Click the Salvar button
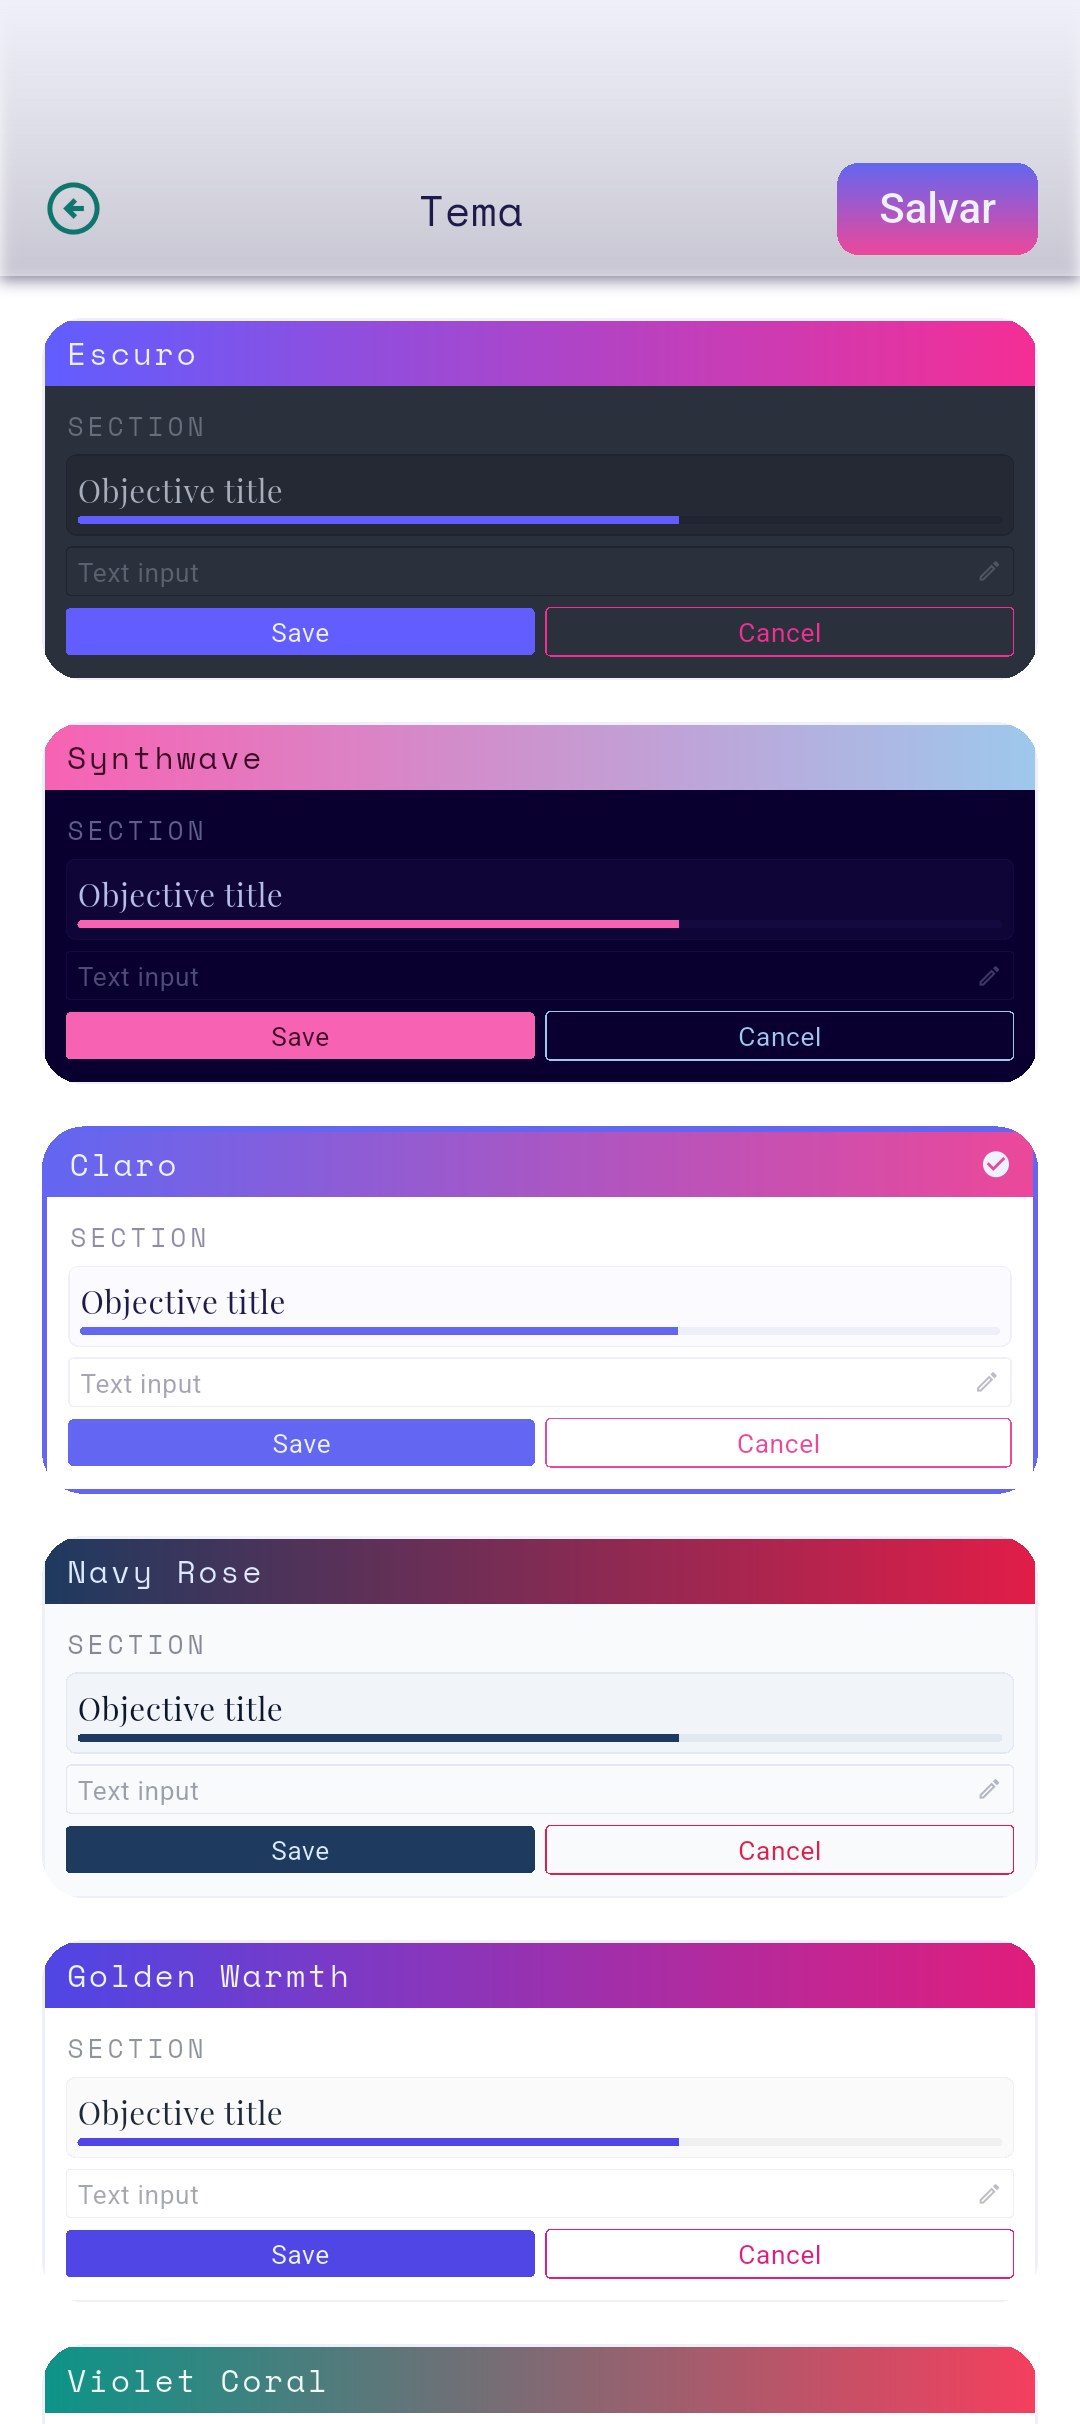 937,209
